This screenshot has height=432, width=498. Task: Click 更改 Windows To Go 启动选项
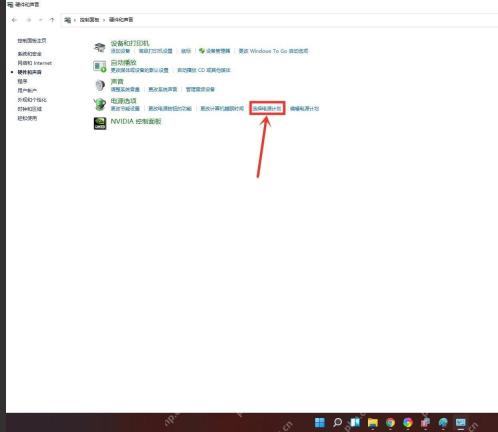point(273,51)
